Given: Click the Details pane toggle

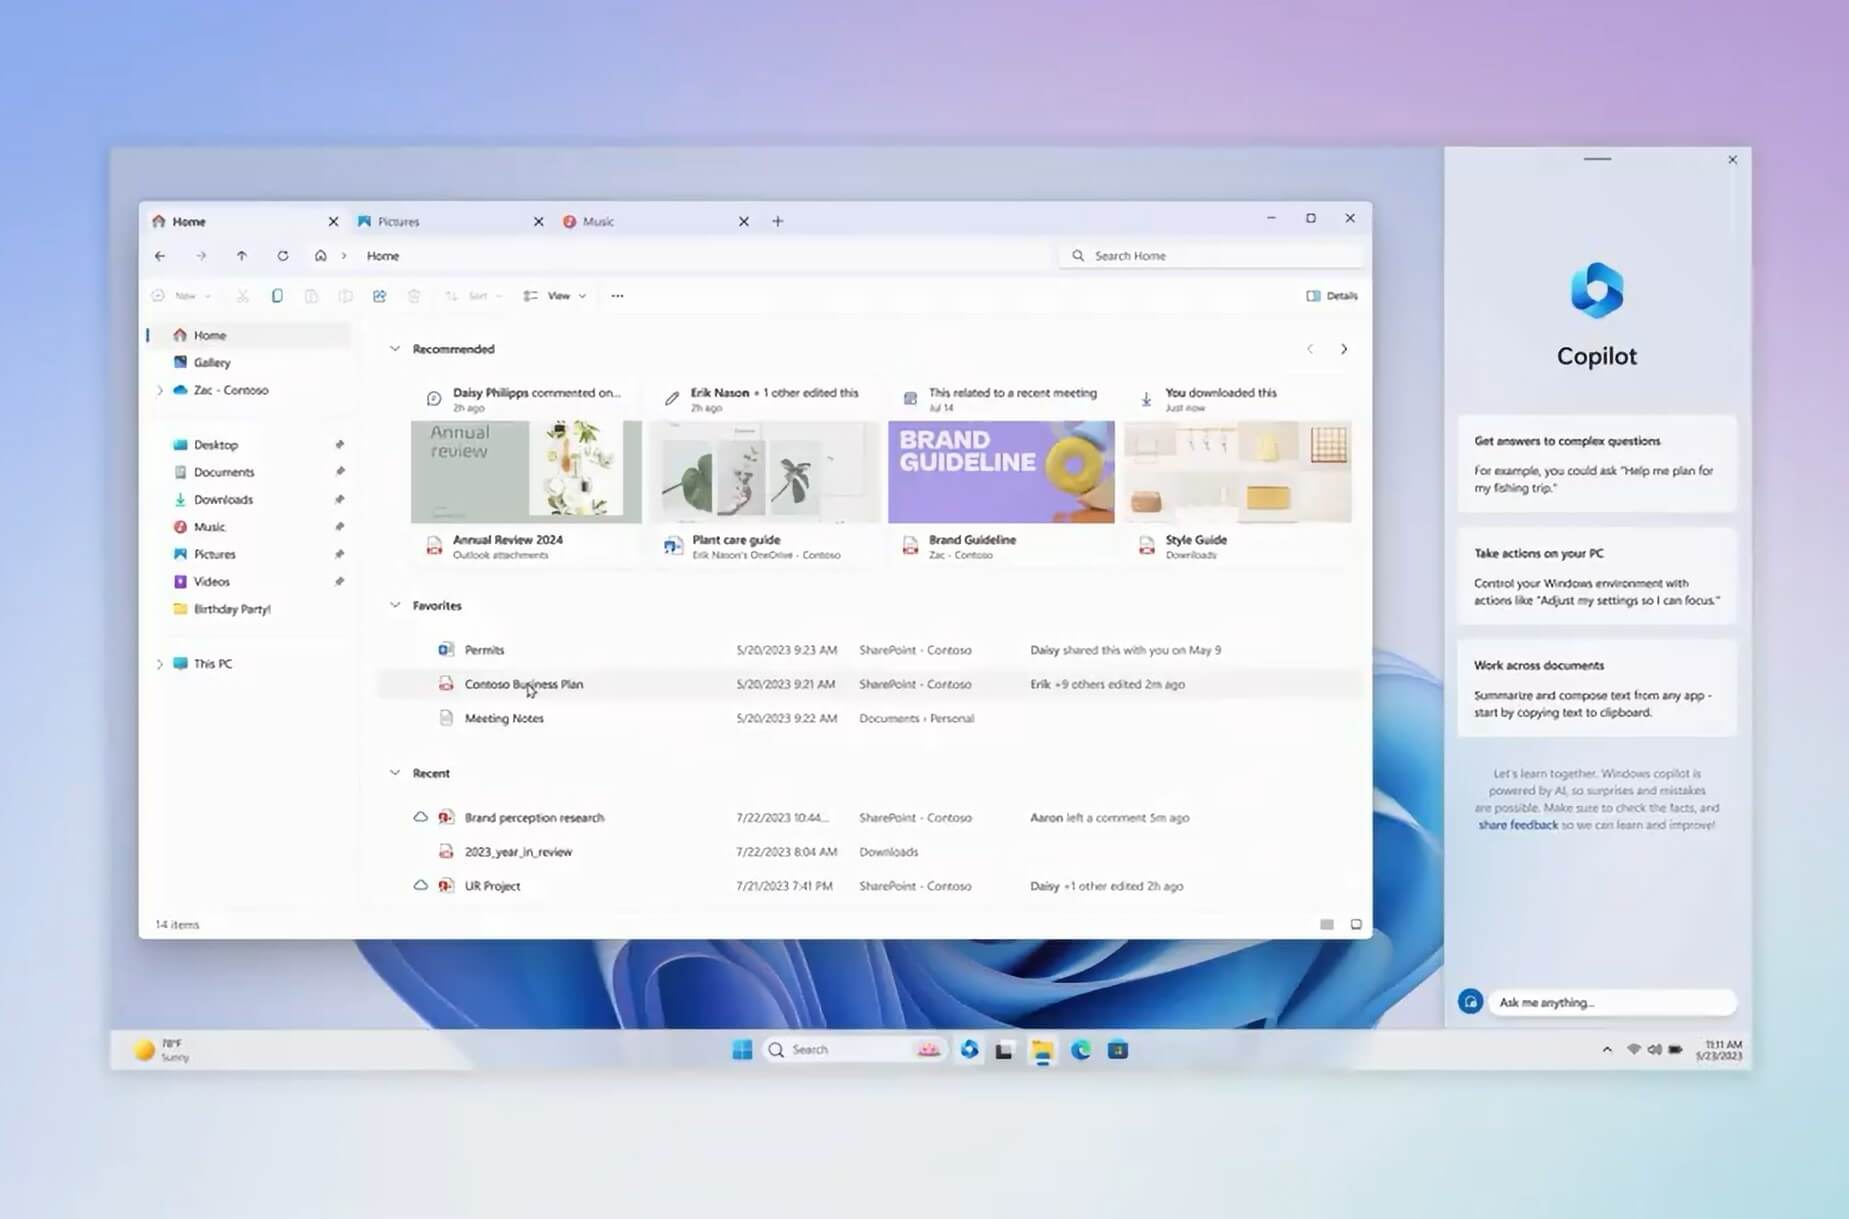Looking at the screenshot, I should tap(1333, 296).
